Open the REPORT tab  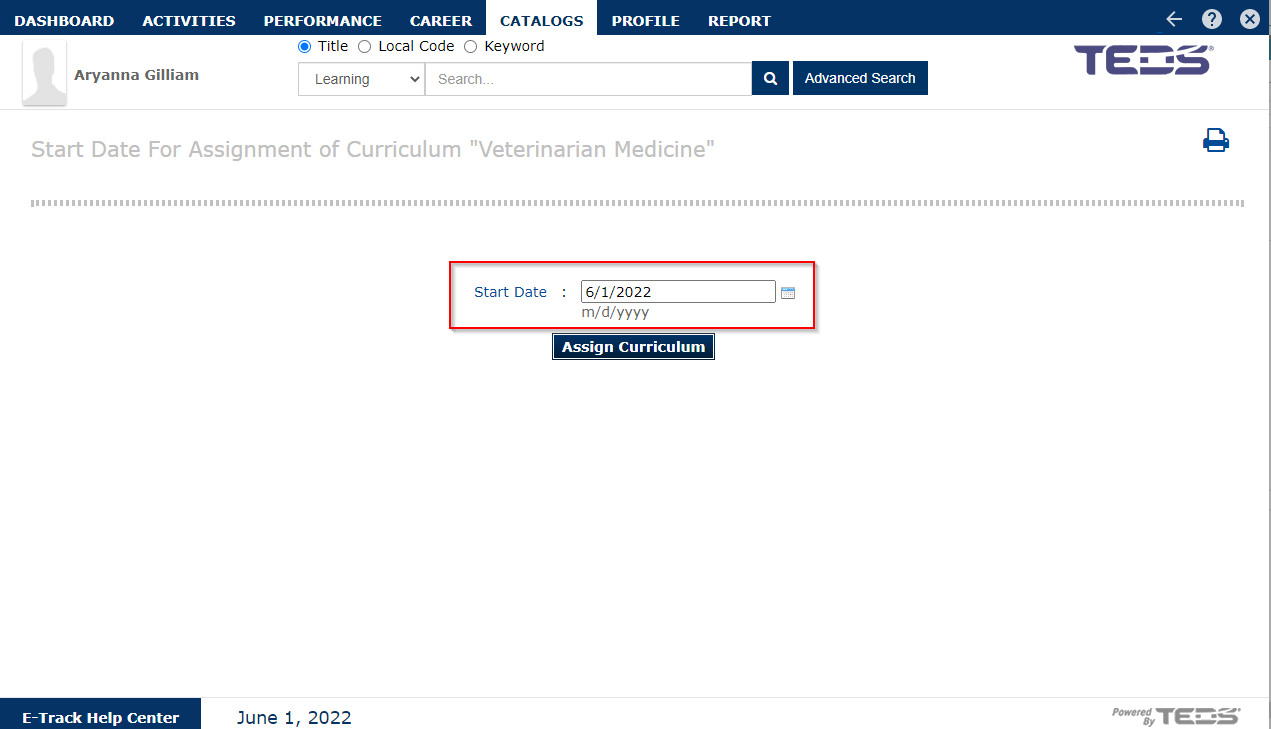[739, 20]
